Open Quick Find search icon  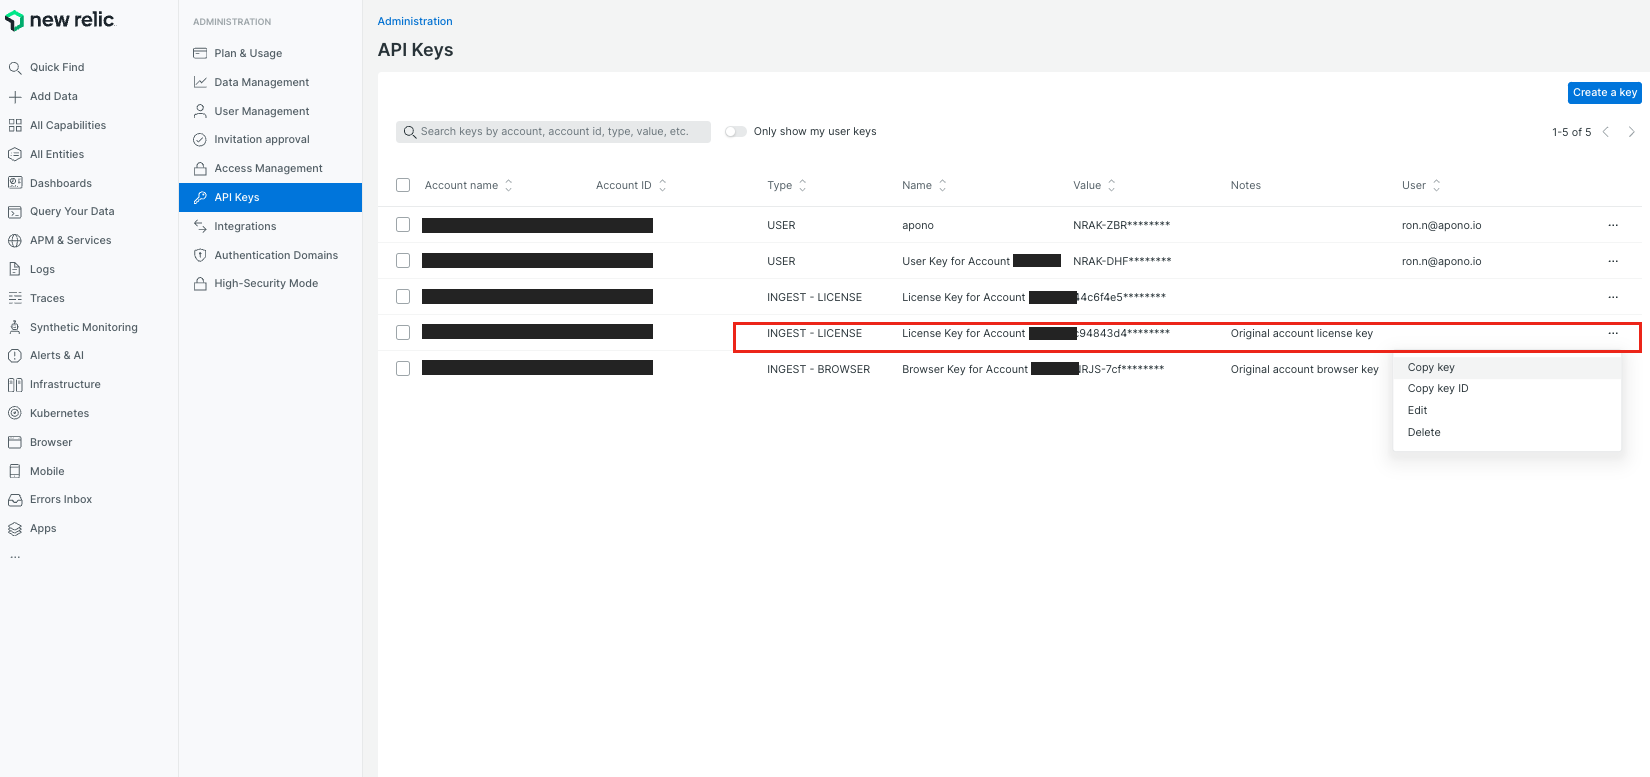pyautogui.click(x=15, y=68)
